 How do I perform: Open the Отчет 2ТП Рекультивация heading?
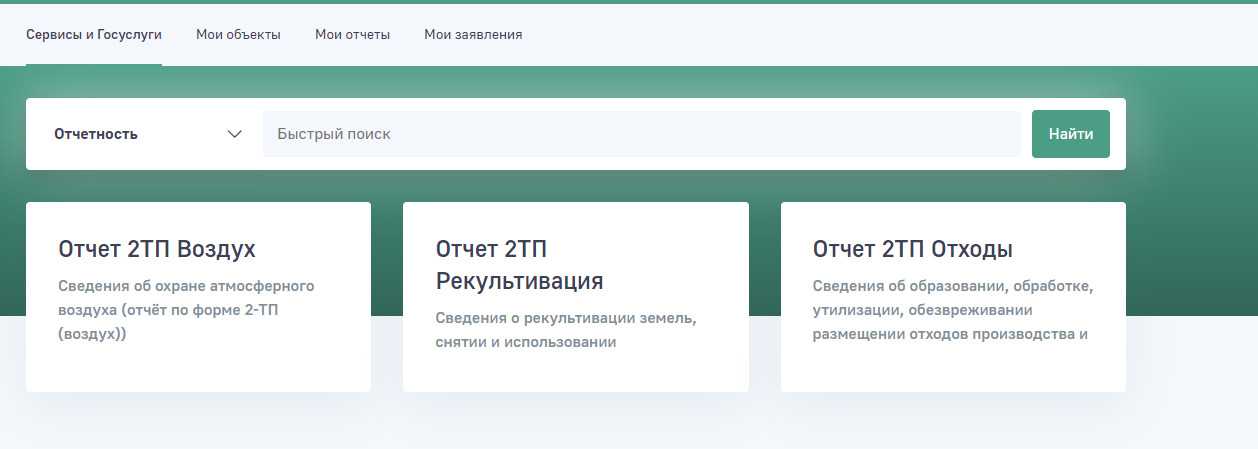click(519, 265)
